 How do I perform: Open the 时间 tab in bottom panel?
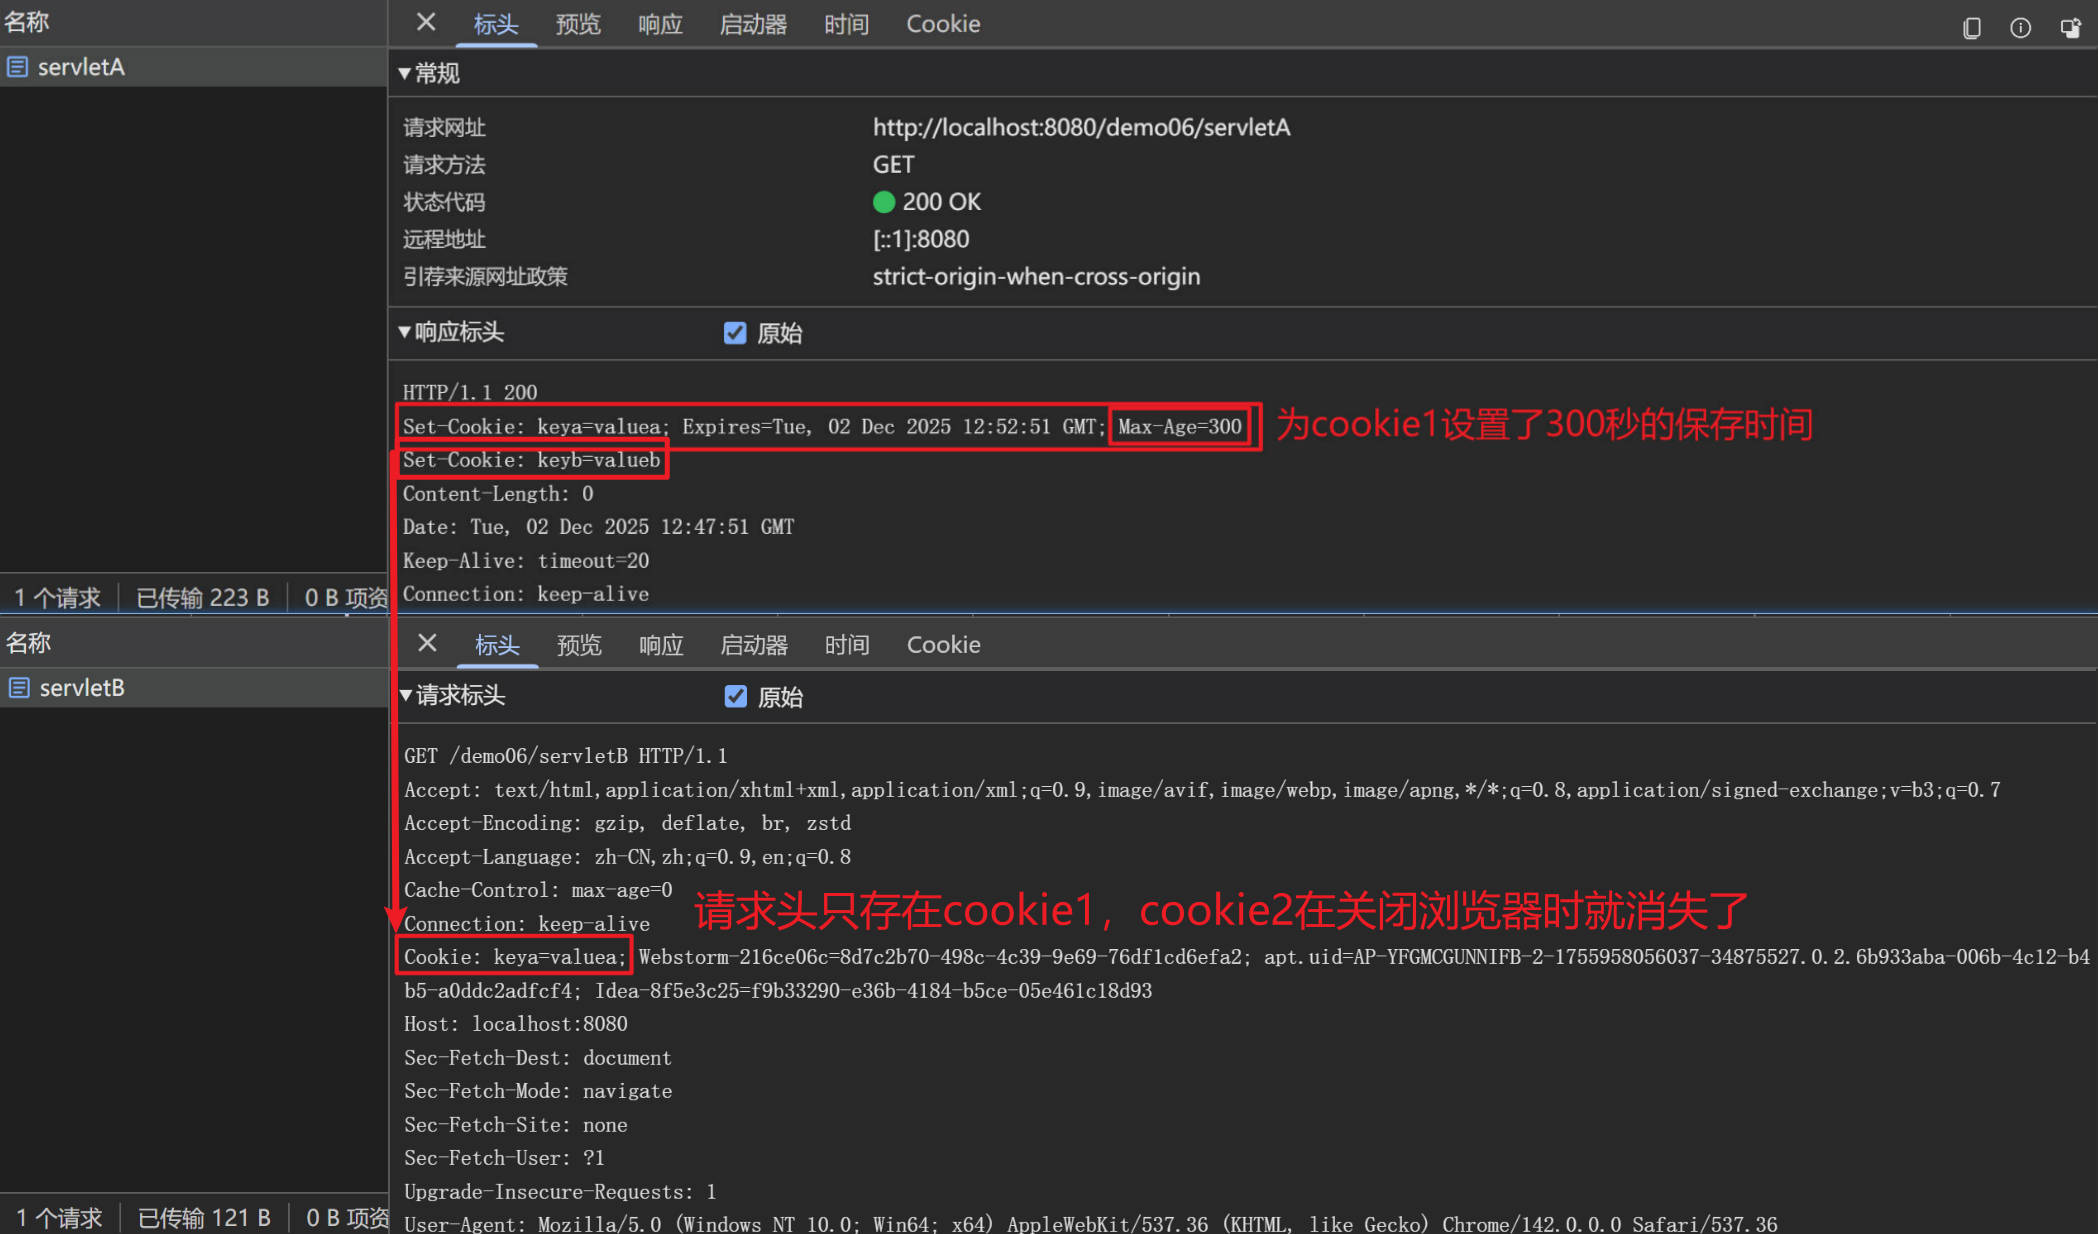pyautogui.click(x=846, y=644)
